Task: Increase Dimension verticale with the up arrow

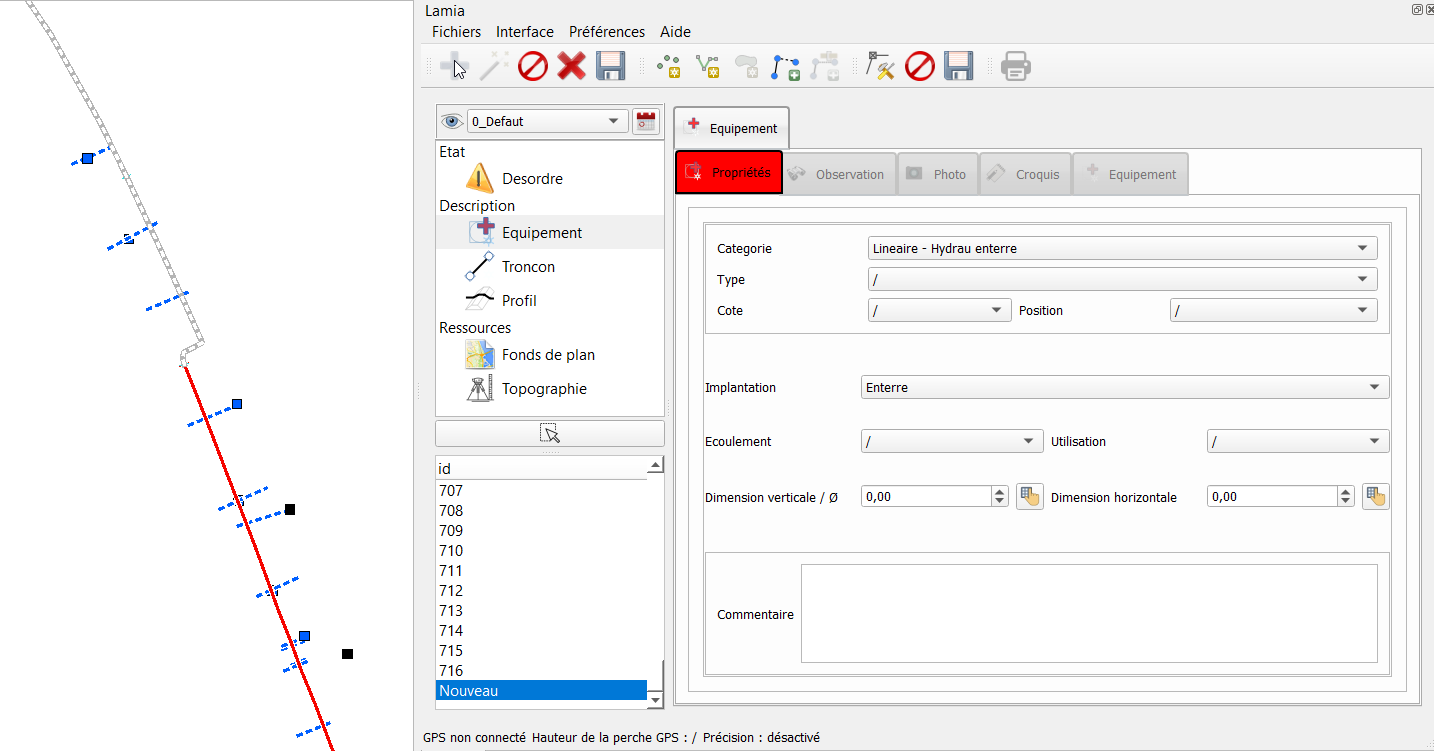Action: (1000, 491)
